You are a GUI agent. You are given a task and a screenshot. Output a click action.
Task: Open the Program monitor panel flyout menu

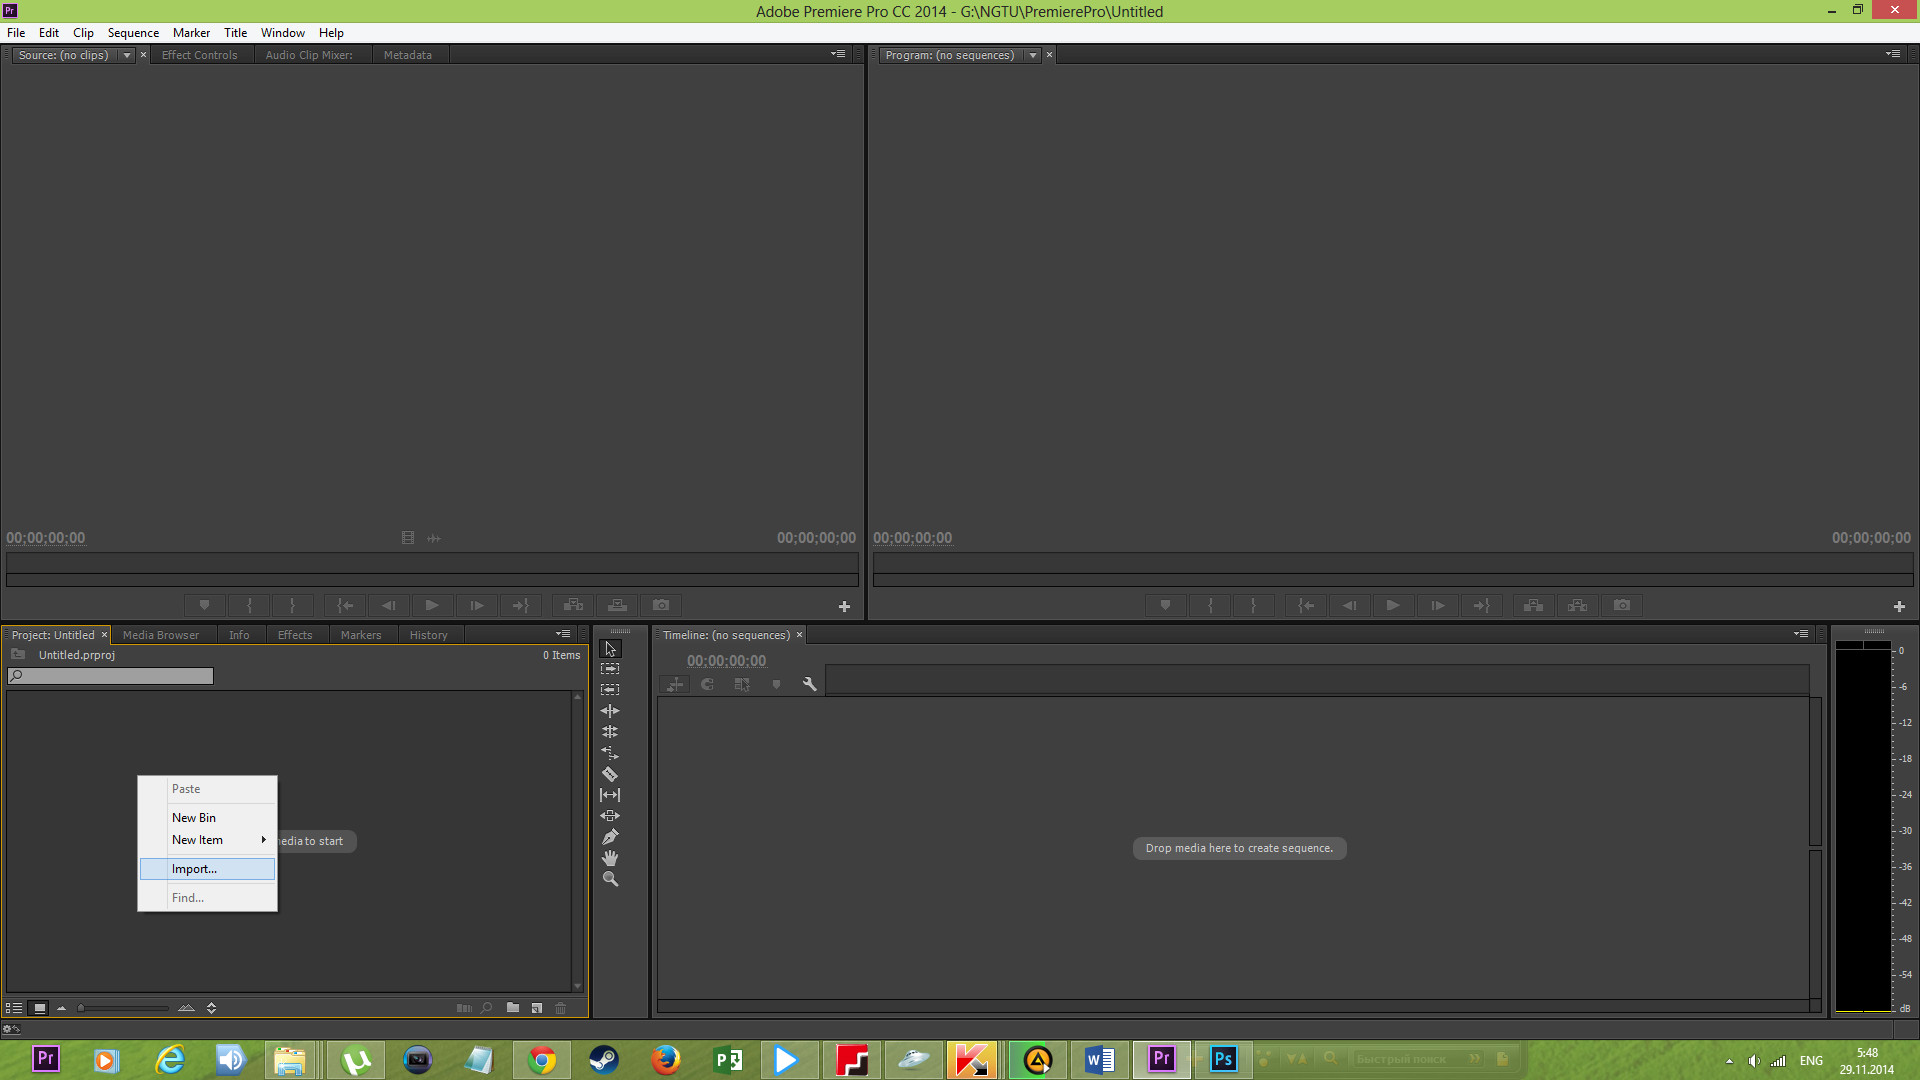coord(1893,54)
